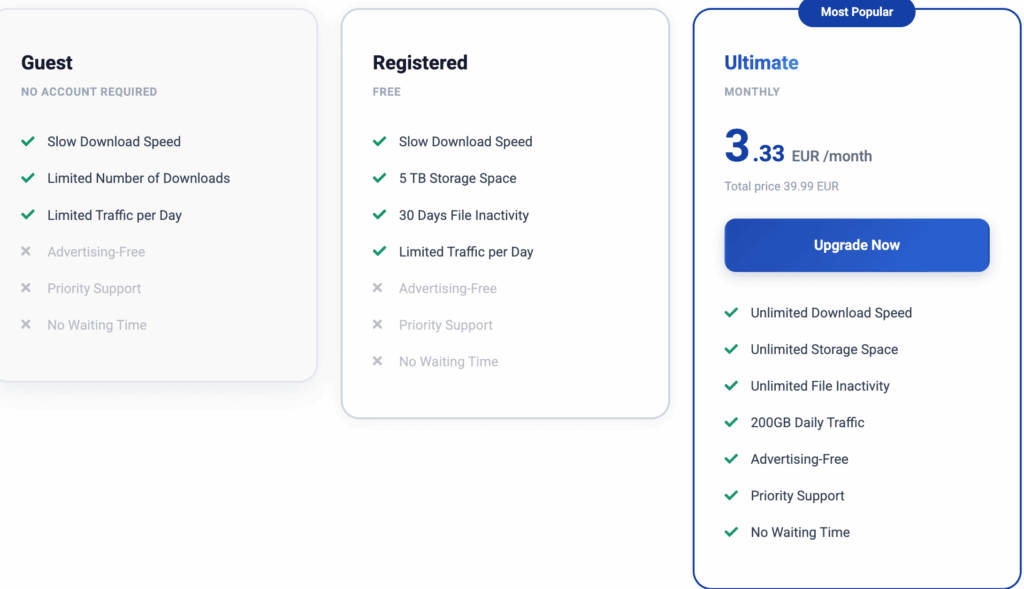The width and height of the screenshot is (1024, 589).
Task: Click the X icon beside Guest Advertising-Free
Action: click(25, 251)
